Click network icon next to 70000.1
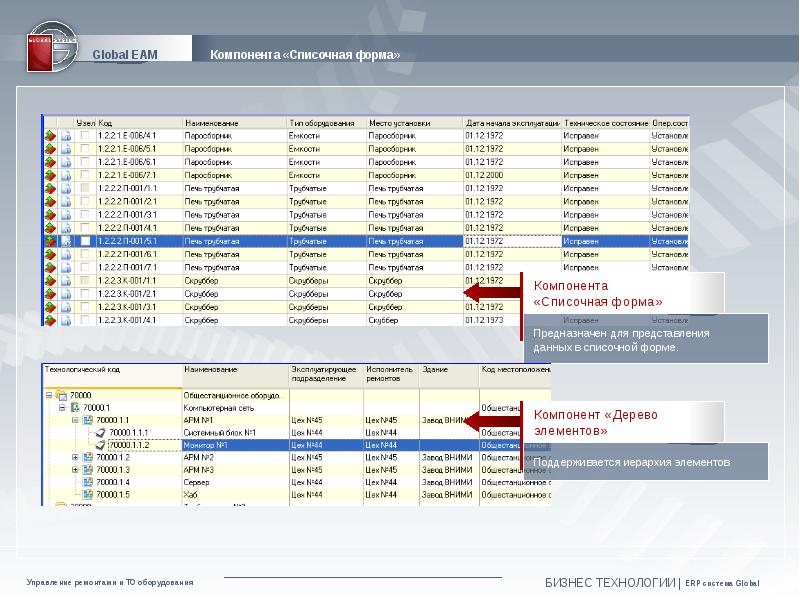The height and width of the screenshot is (600, 800). coord(74,408)
